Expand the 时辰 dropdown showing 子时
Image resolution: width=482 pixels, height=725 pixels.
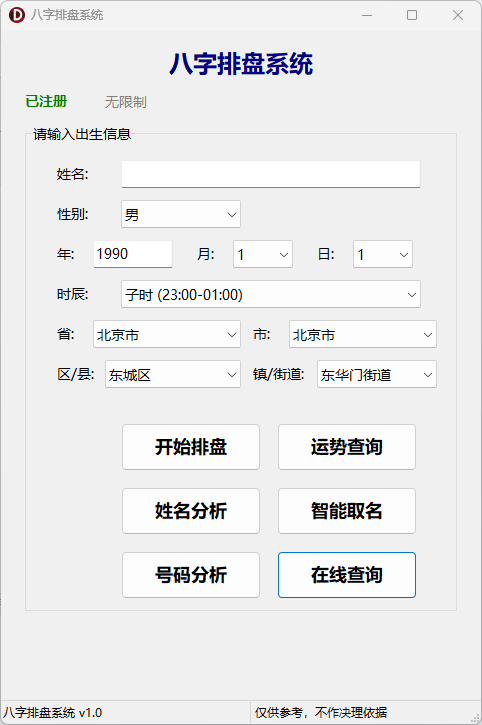coord(271,294)
